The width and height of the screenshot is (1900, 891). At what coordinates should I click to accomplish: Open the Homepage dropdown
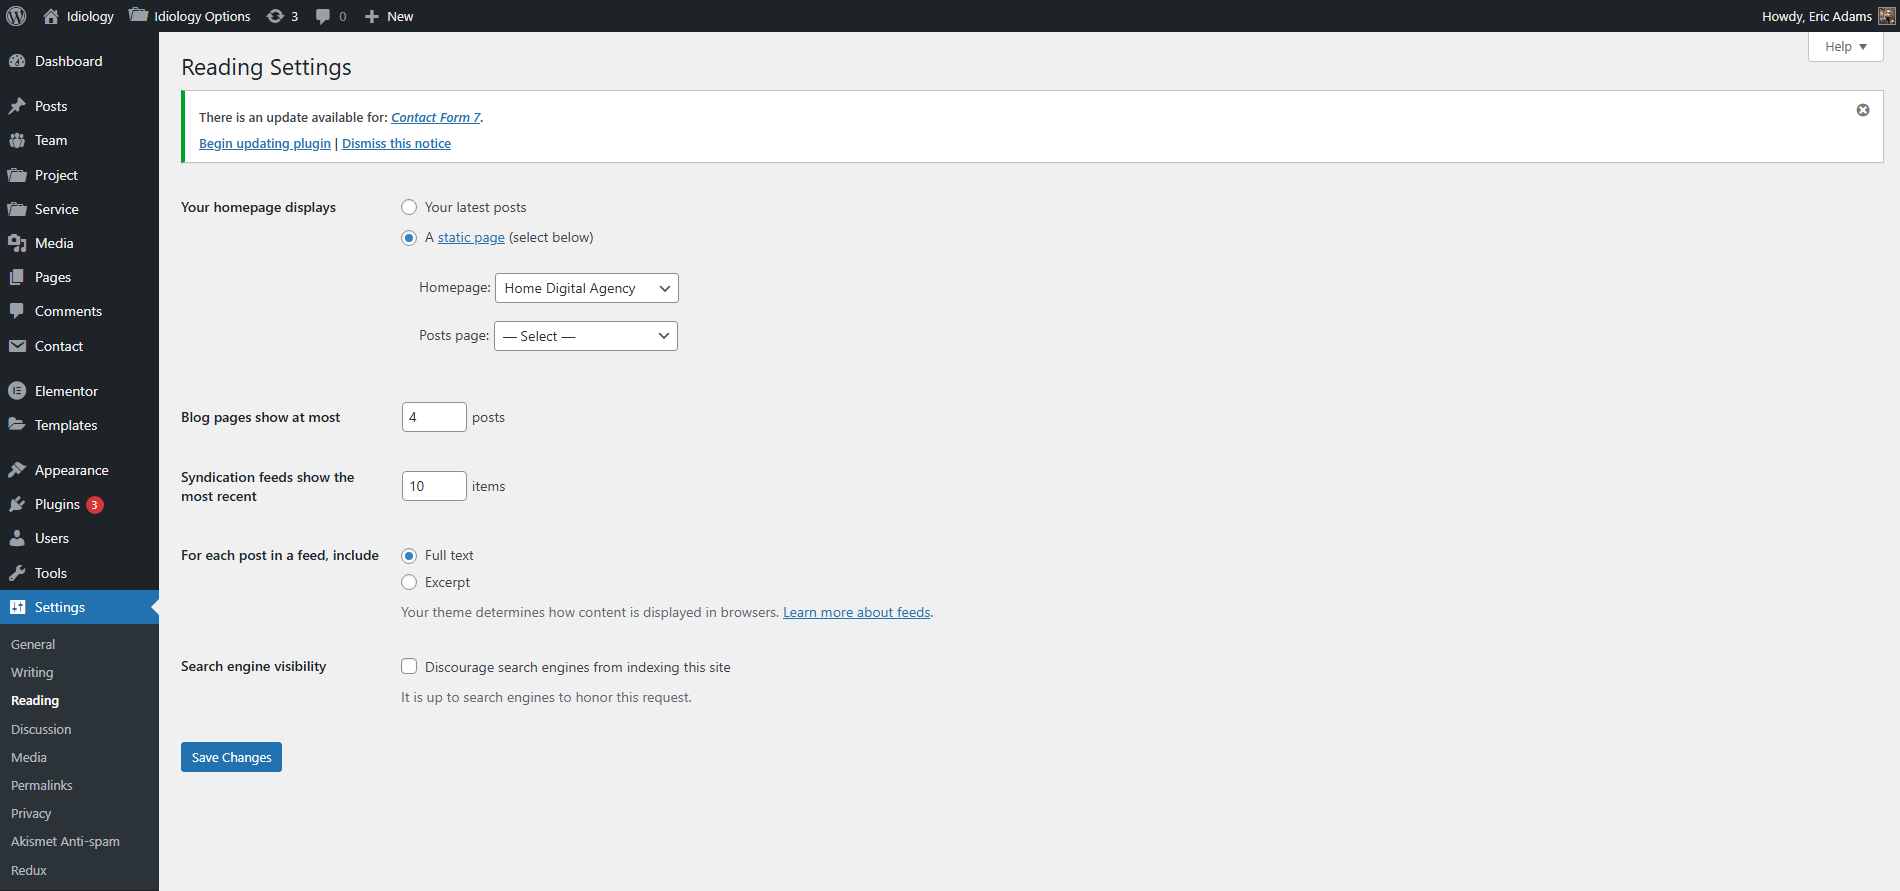pyautogui.click(x=586, y=288)
